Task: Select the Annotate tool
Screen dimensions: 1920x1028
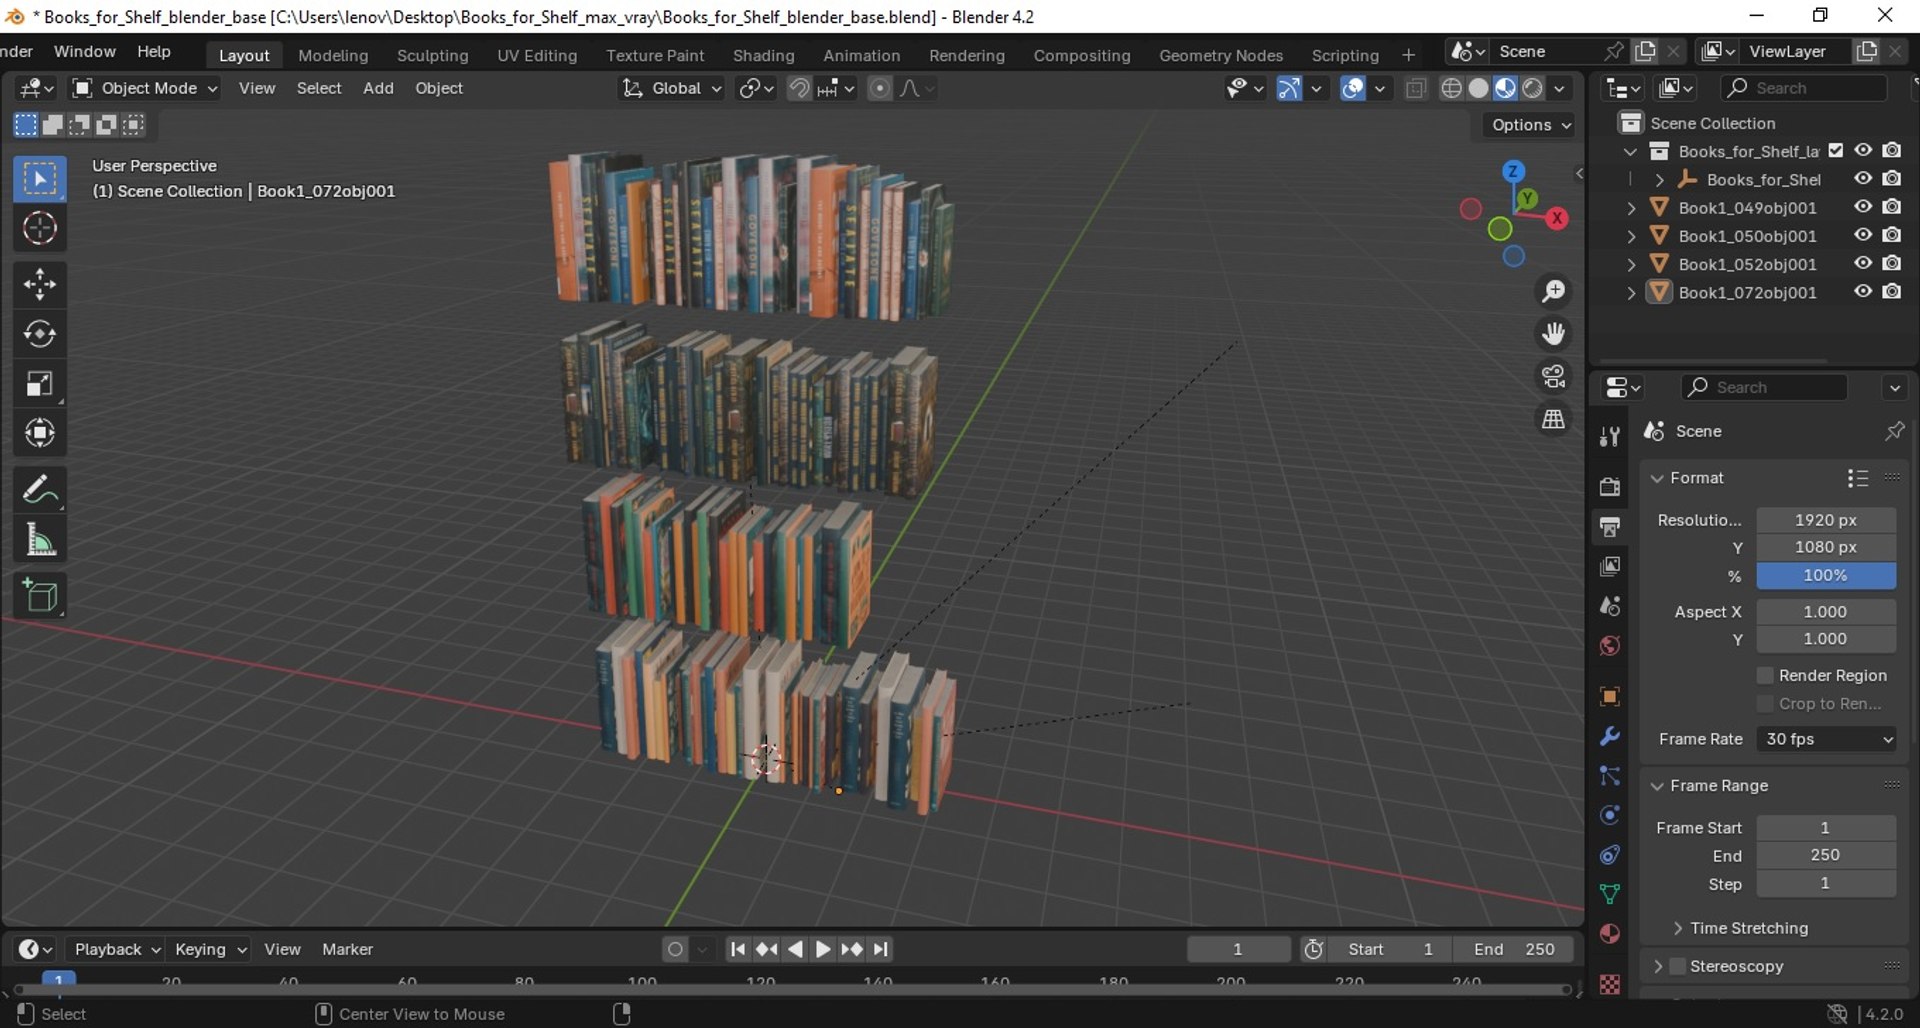Action: [x=40, y=490]
